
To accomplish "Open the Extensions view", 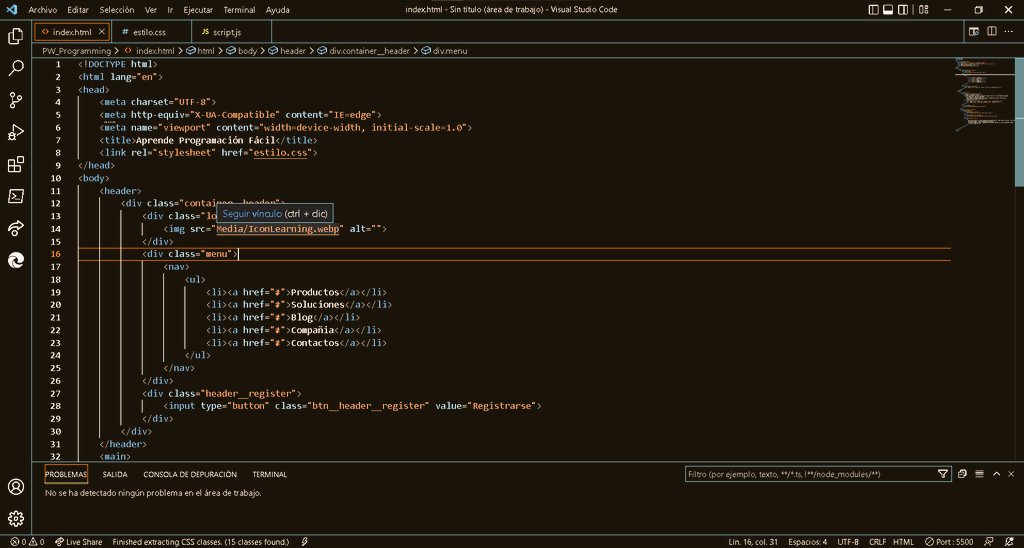I will tap(16, 164).
